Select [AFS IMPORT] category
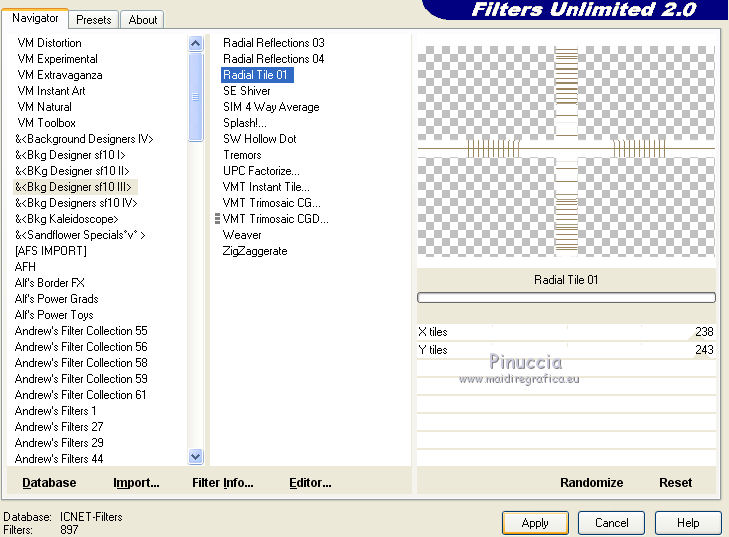The image size is (729, 537). (51, 251)
